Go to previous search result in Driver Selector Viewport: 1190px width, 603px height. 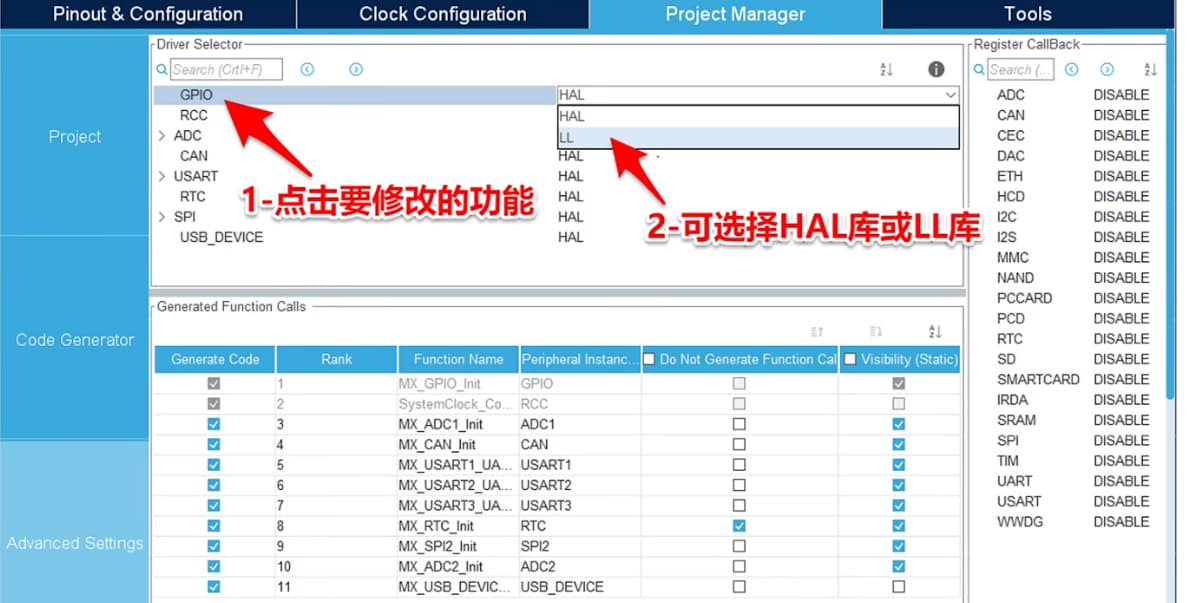(307, 69)
